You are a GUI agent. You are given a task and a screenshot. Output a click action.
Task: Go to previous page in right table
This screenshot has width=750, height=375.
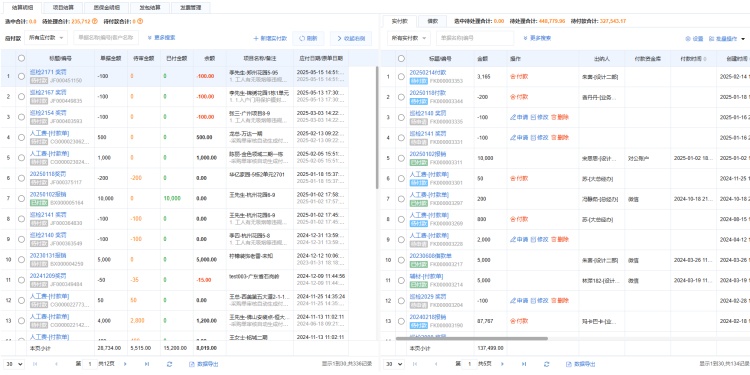pos(436,364)
